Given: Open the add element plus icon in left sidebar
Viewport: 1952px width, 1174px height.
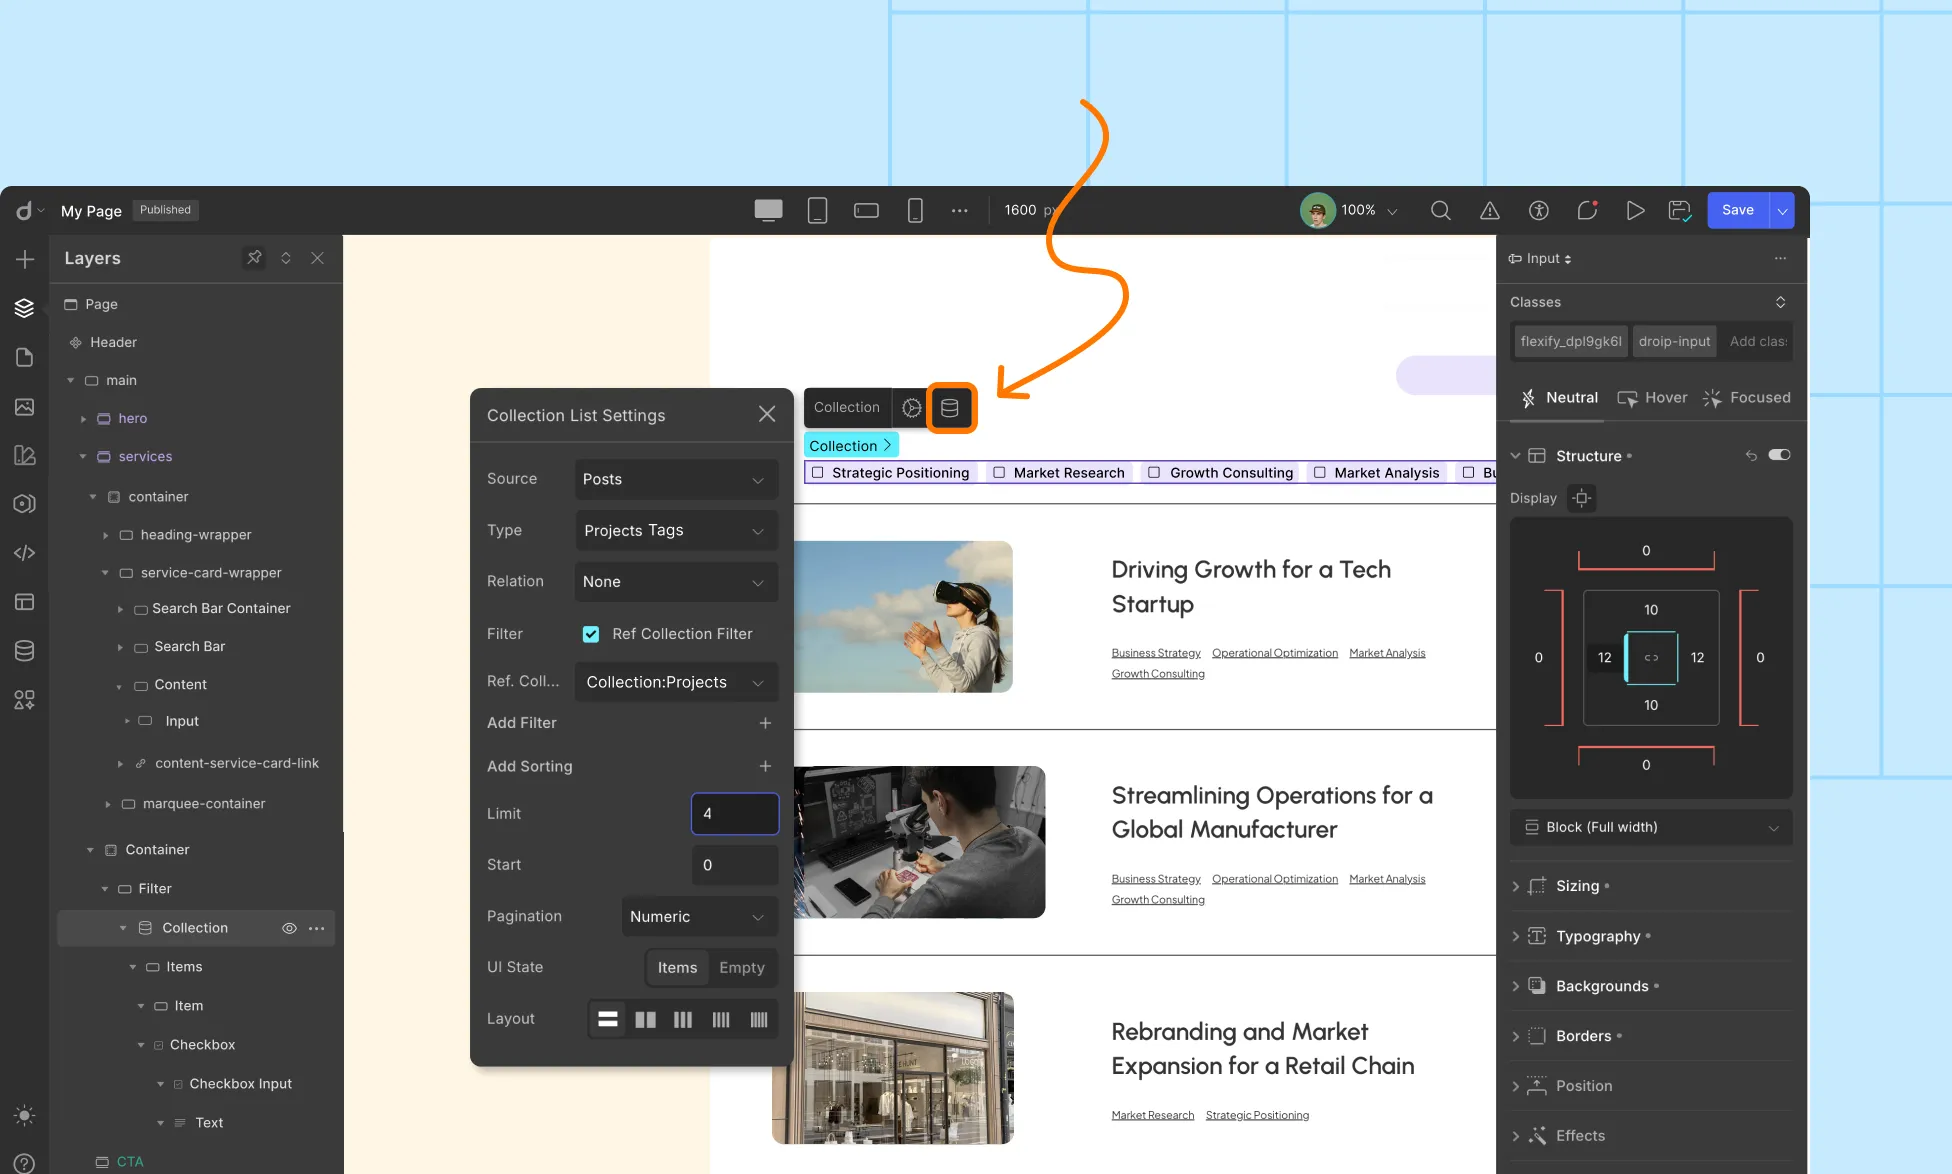Looking at the screenshot, I should (25, 259).
